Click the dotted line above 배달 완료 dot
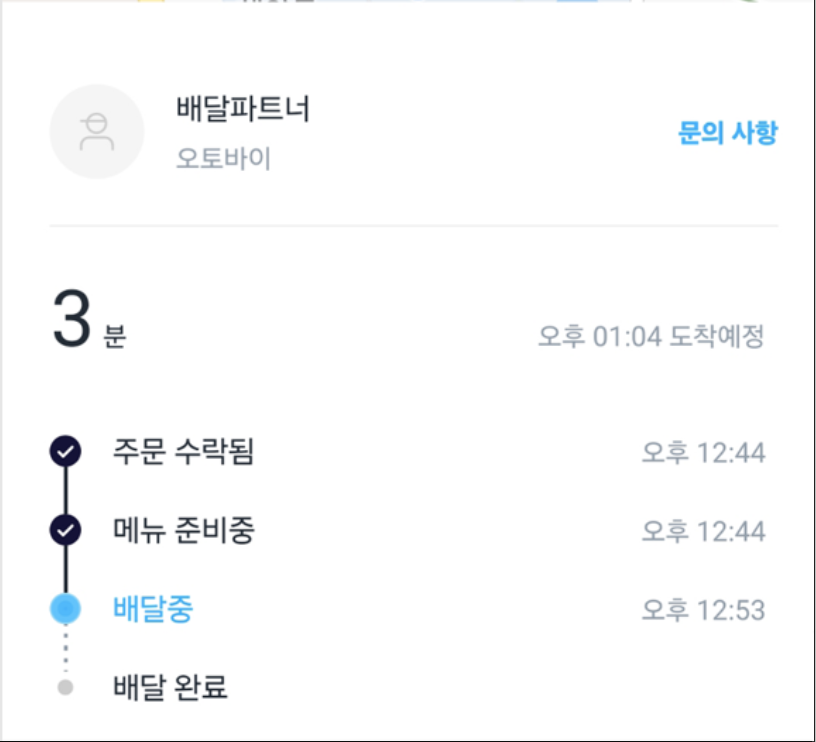The height and width of the screenshot is (742, 816). [65, 650]
